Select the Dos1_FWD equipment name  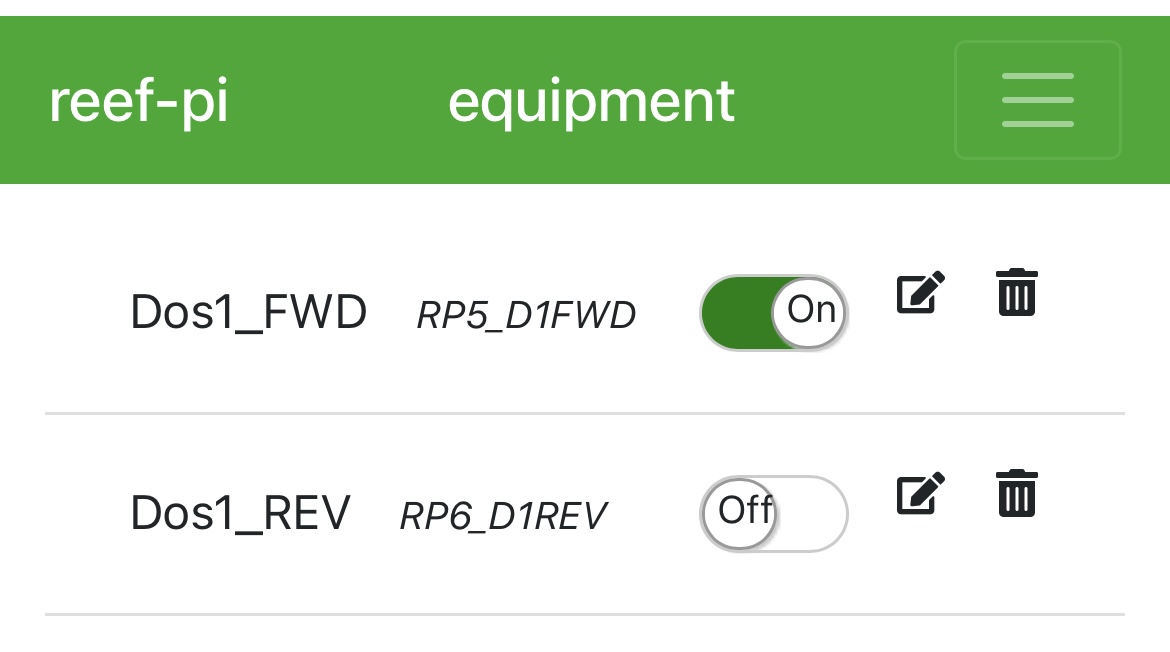[x=249, y=313]
